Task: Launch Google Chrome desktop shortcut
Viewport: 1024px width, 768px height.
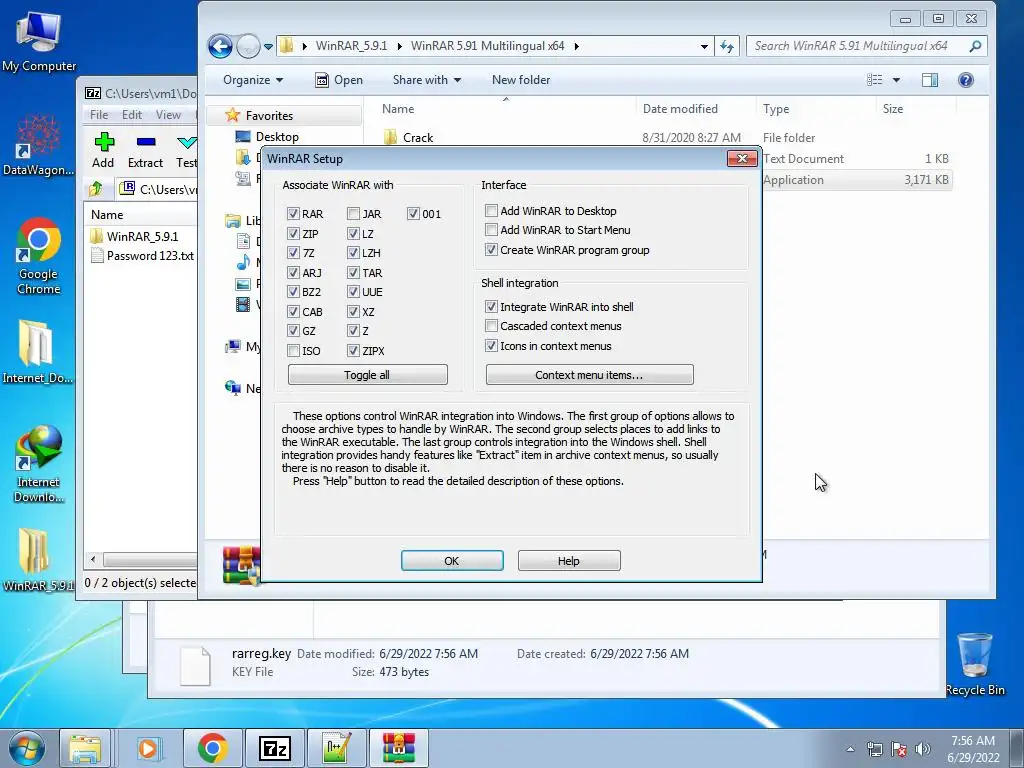Action: coord(39,256)
